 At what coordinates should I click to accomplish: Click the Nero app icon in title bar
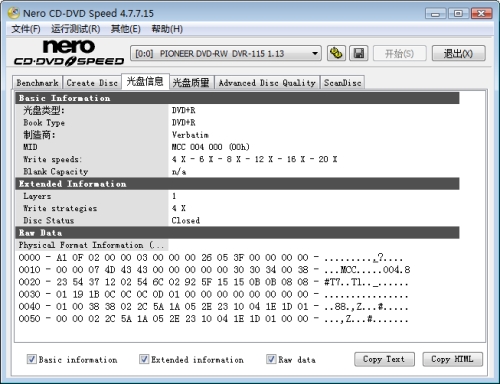click(x=14, y=13)
